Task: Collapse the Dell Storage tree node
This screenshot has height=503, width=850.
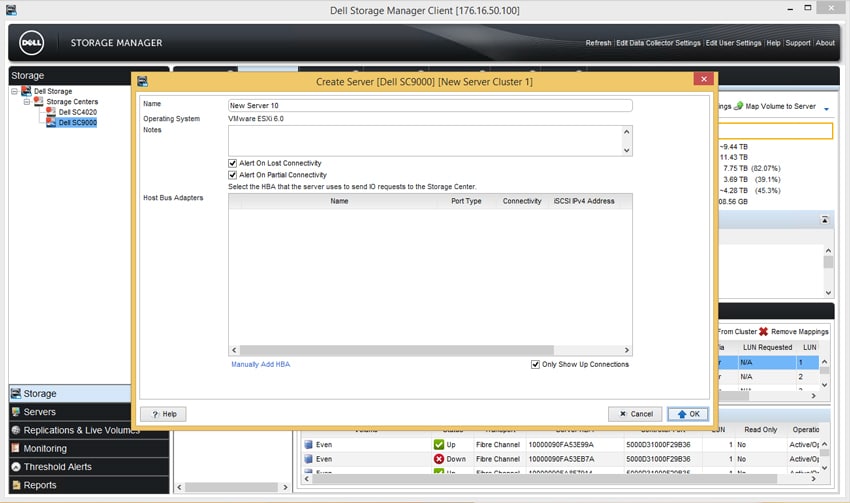Action: click(15, 92)
